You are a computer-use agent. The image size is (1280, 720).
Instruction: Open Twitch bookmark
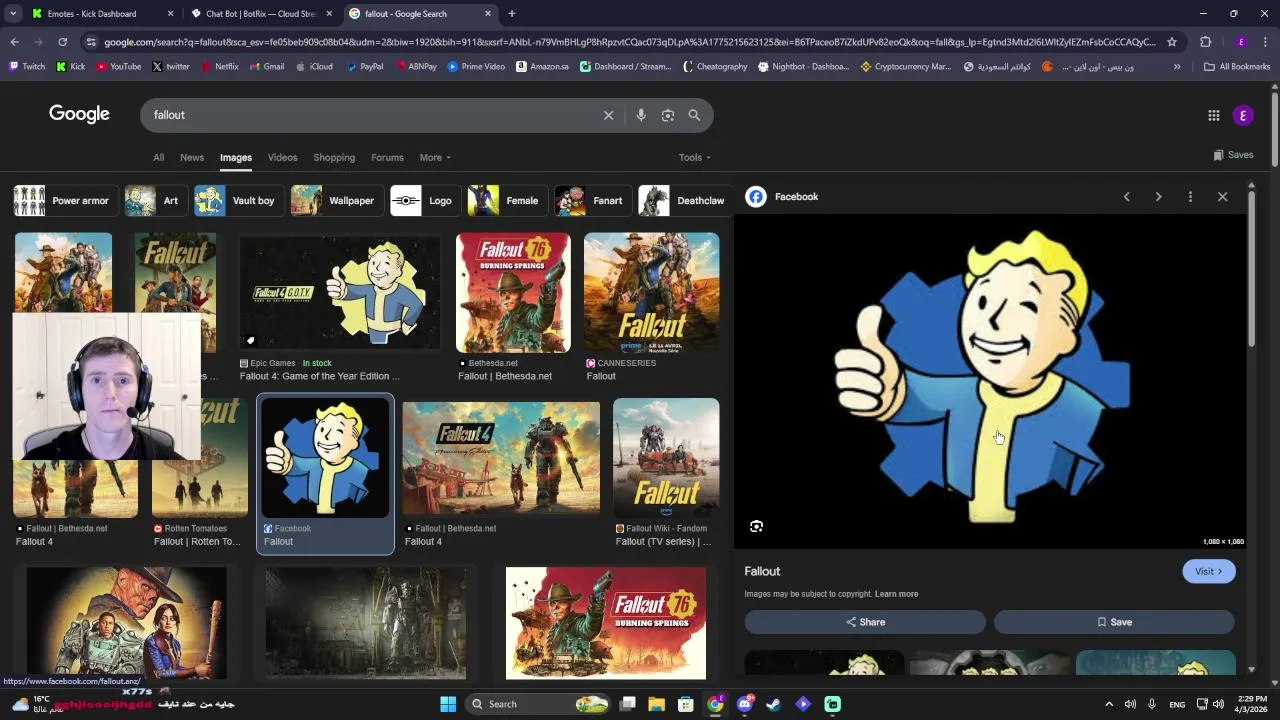coord(27,67)
